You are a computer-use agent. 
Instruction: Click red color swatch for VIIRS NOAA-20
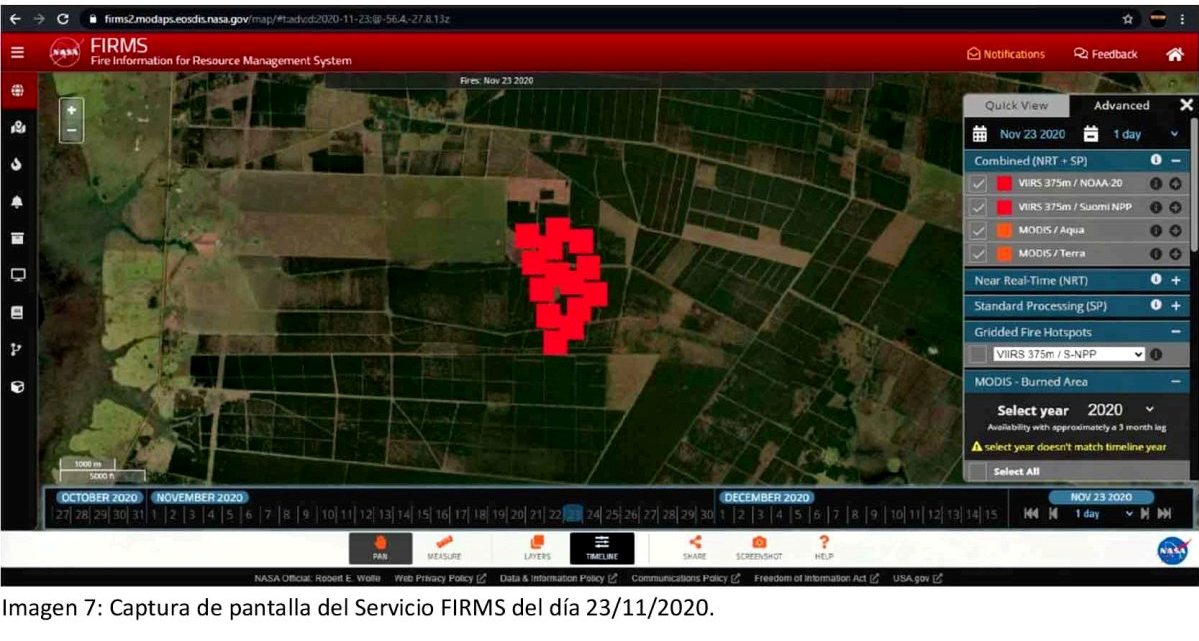1004,184
